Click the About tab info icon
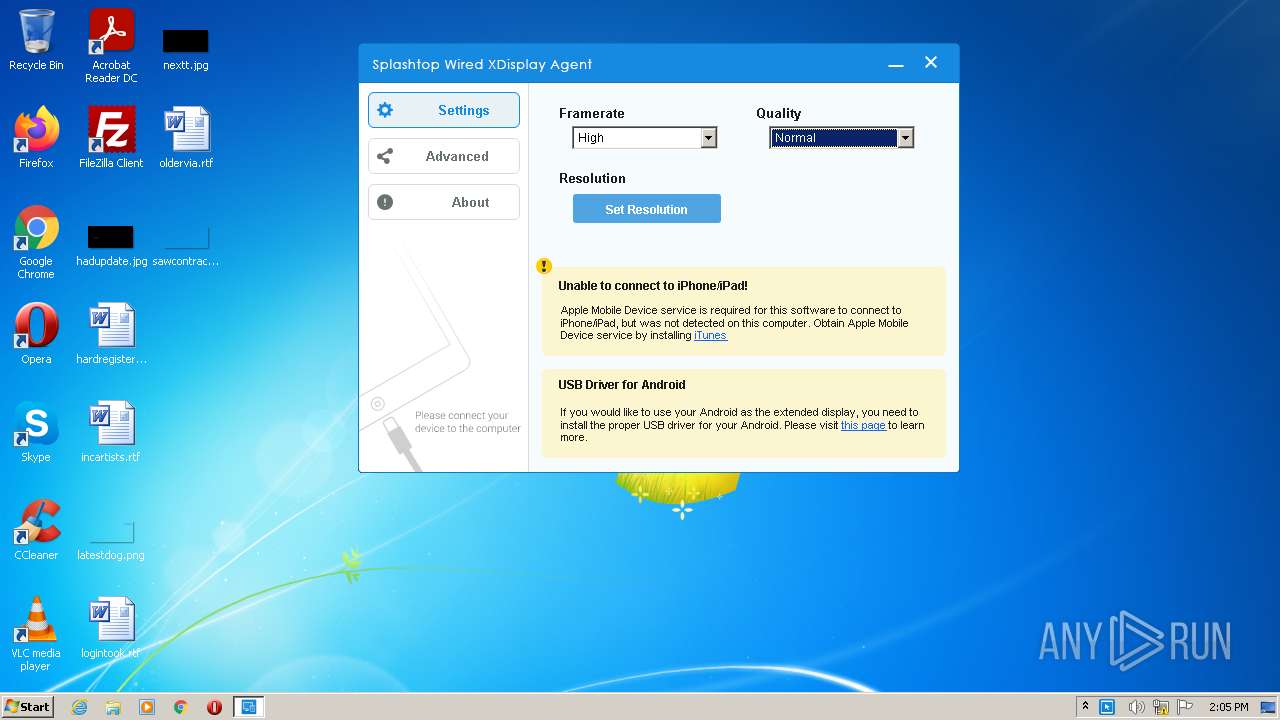1280x720 pixels. 385,202
